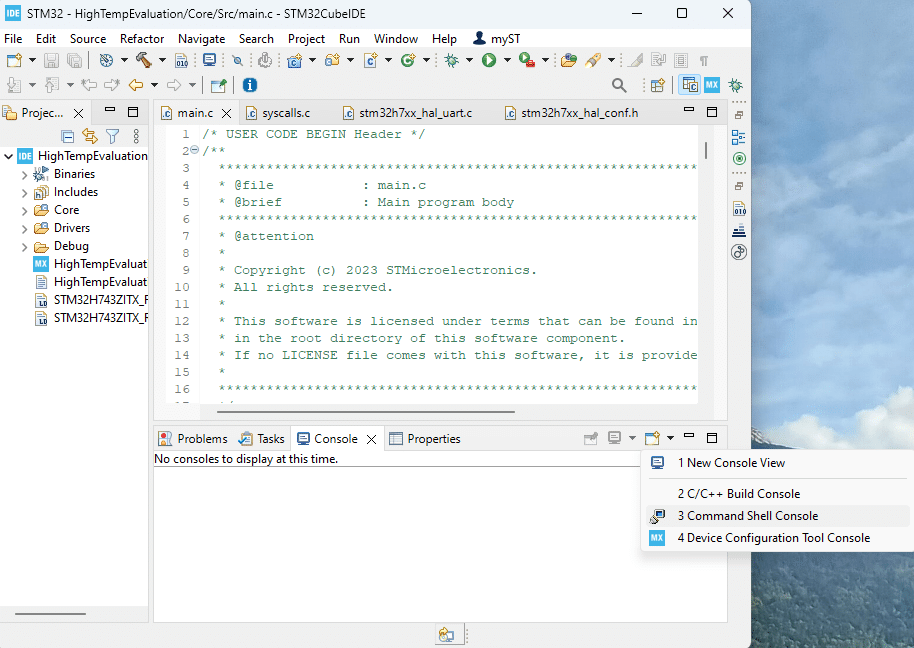Click the New file toolbar icon
The width and height of the screenshot is (914, 648).
14,60
